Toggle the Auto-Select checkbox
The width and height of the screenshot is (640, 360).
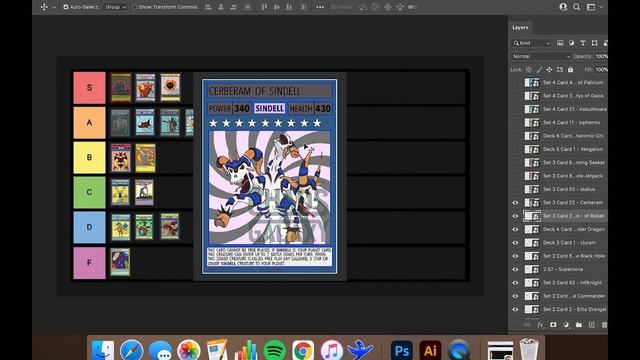point(66,7)
